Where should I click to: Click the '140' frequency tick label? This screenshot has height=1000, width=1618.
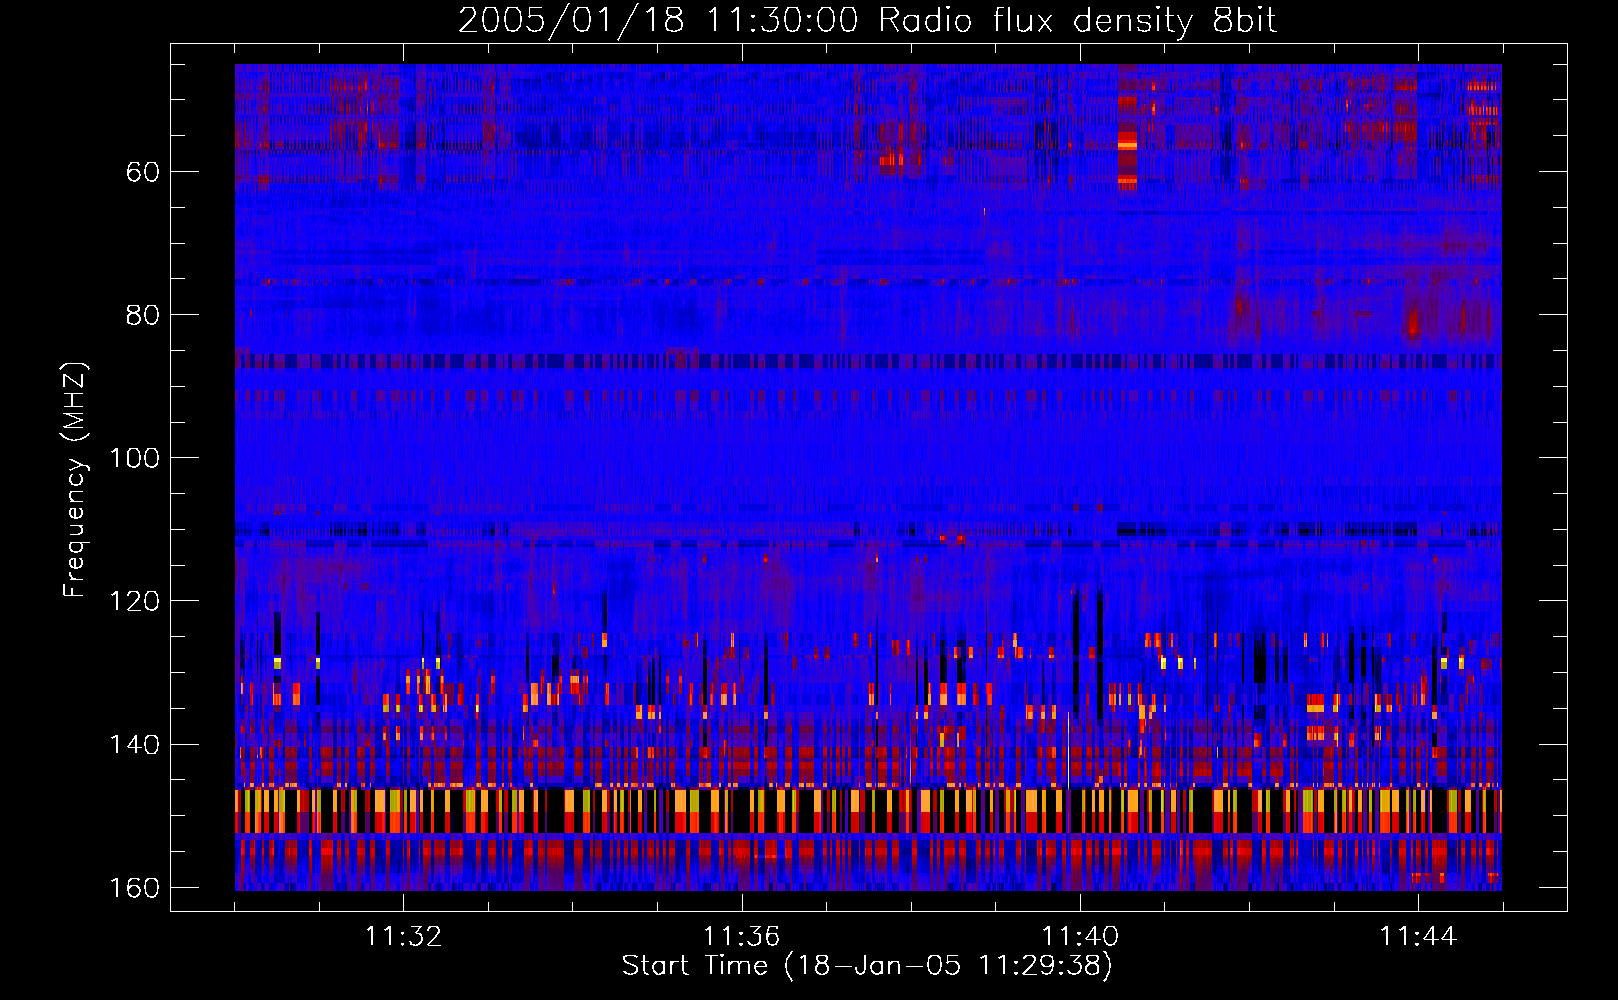(134, 745)
